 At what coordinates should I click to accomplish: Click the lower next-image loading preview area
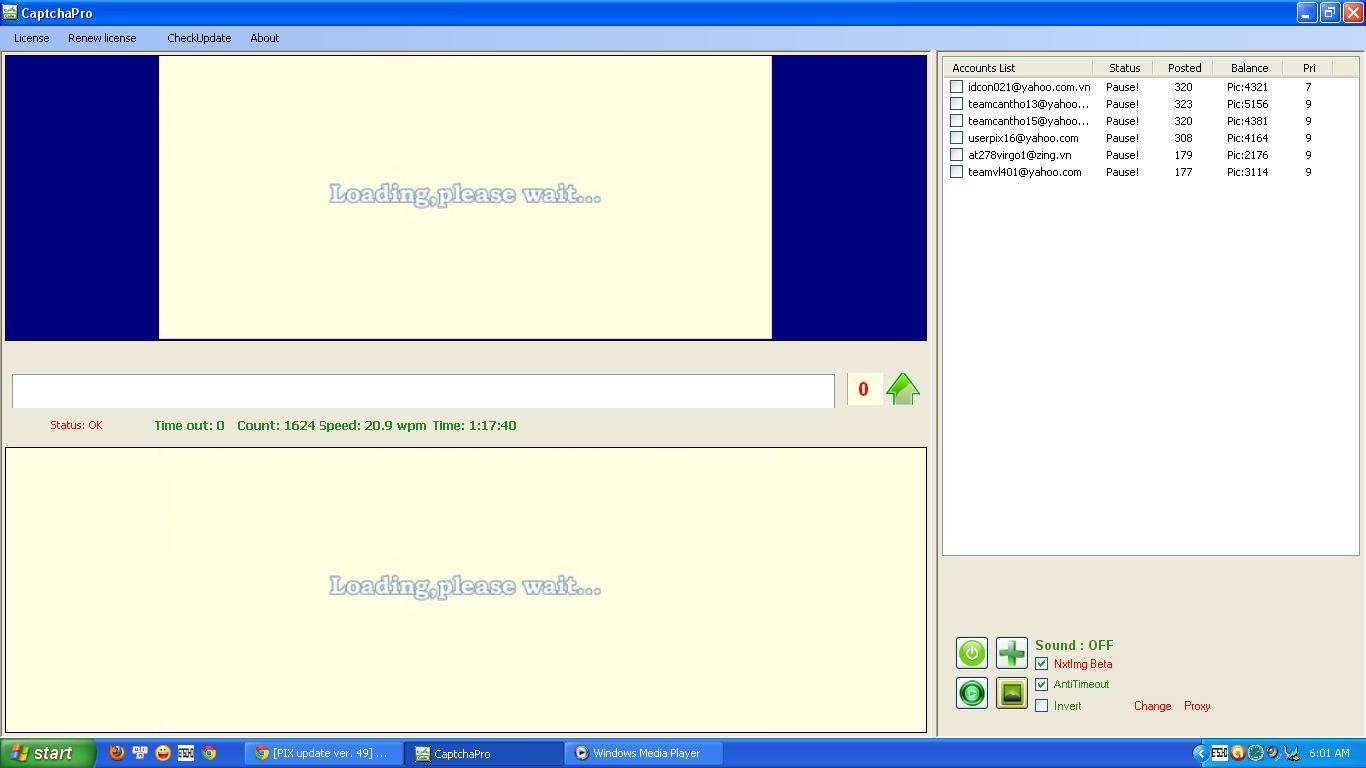point(466,590)
